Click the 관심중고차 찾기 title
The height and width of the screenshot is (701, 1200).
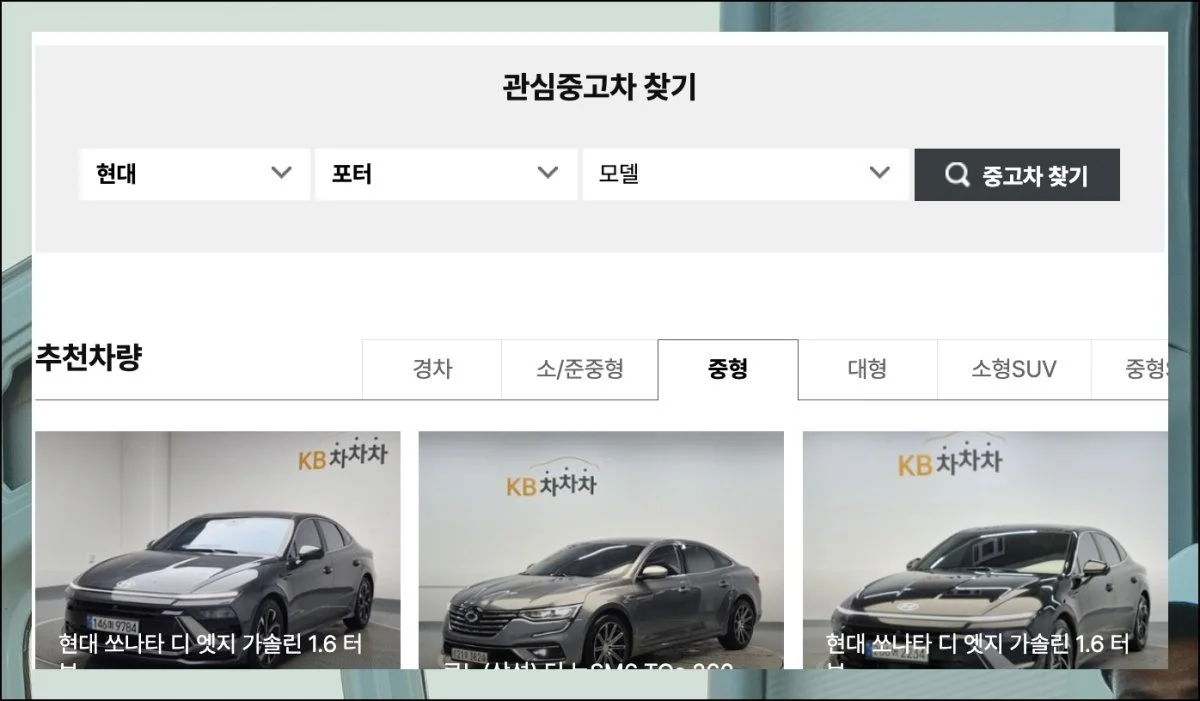pyautogui.click(x=600, y=87)
